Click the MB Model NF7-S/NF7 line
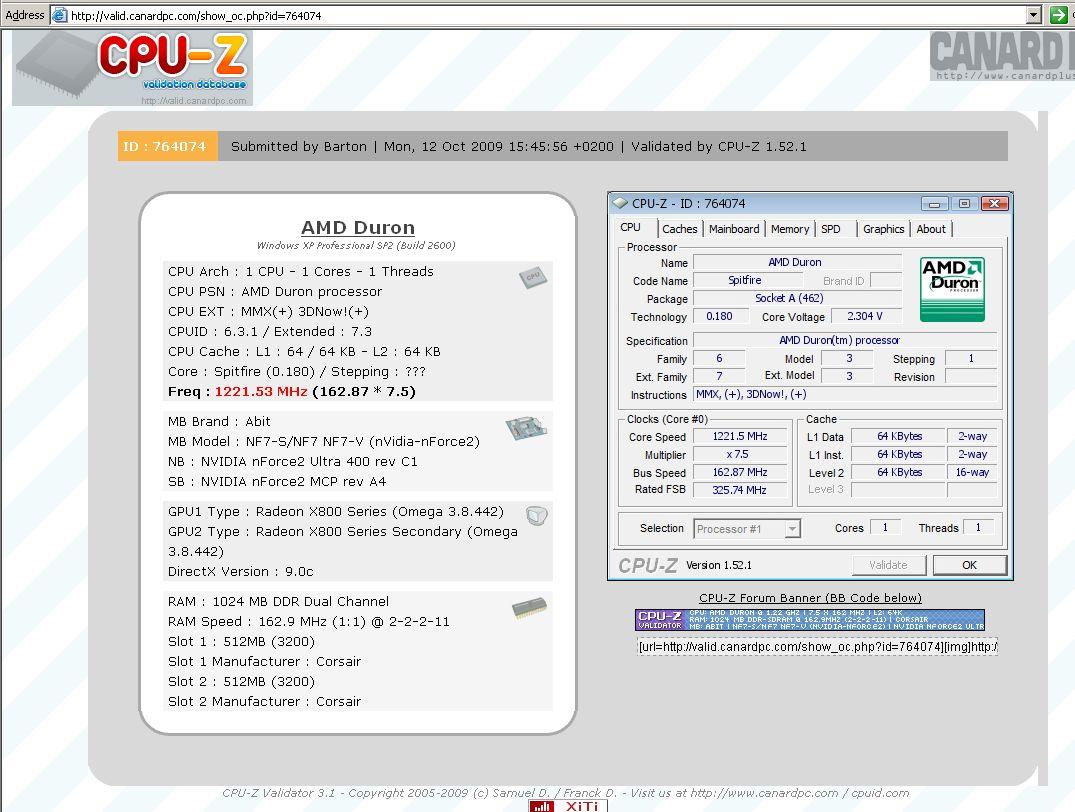The image size is (1075, 812). tap(324, 441)
